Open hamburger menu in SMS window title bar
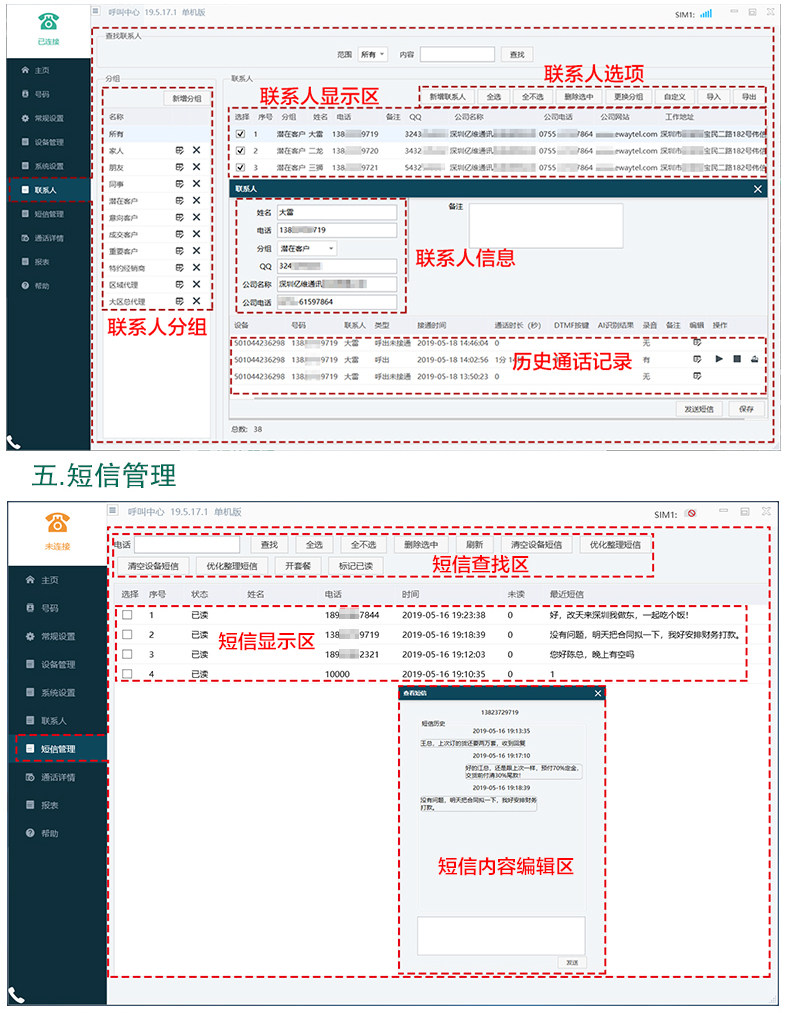The height and width of the screenshot is (1013, 790). (x=112, y=511)
